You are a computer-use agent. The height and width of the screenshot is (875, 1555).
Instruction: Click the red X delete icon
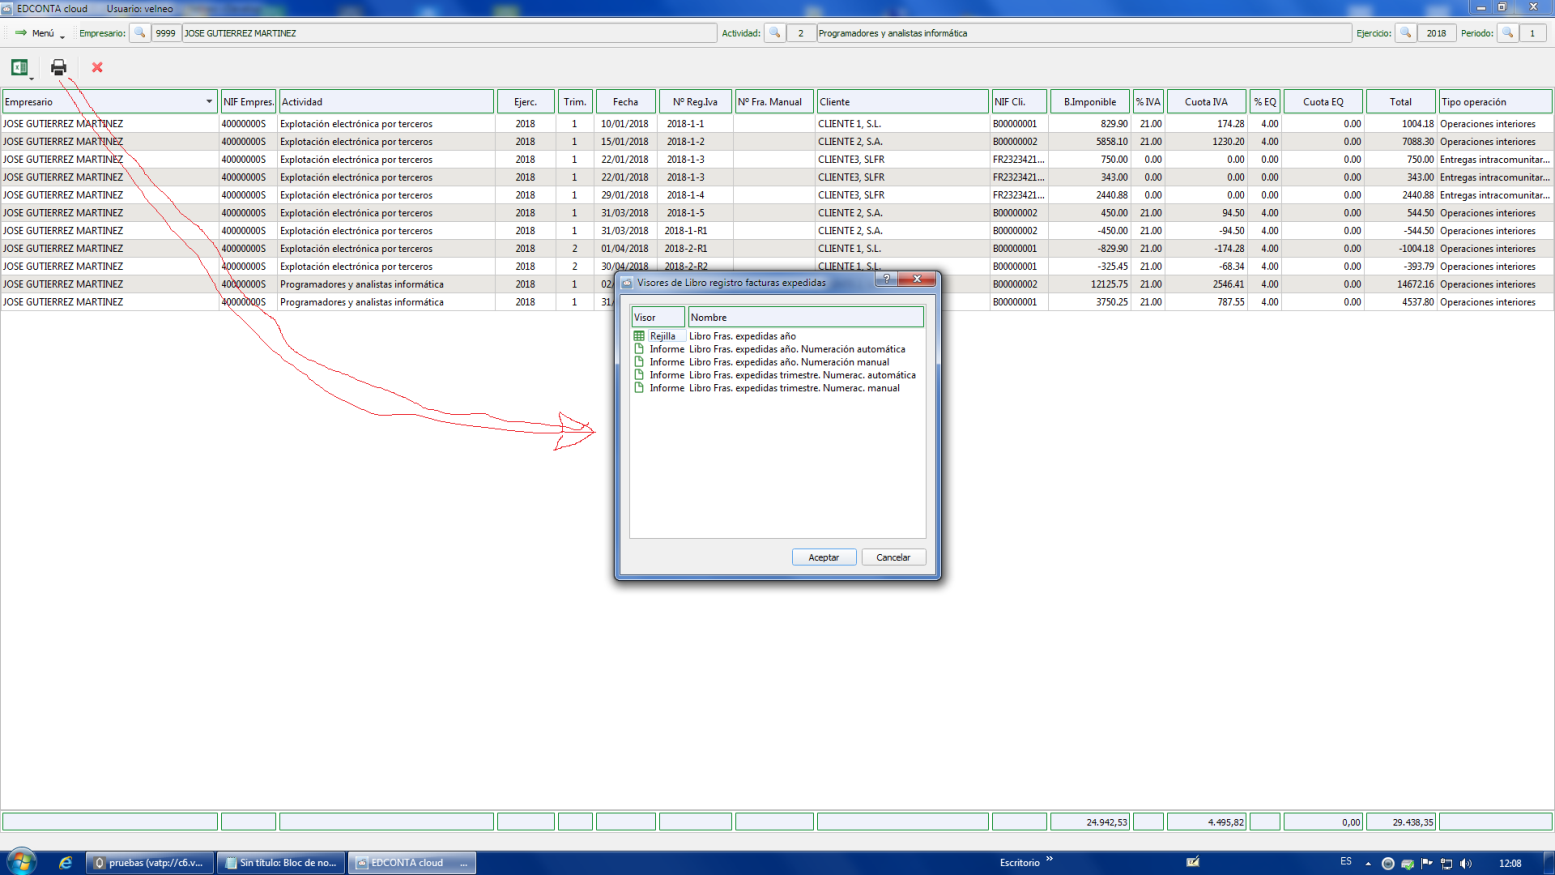click(97, 67)
